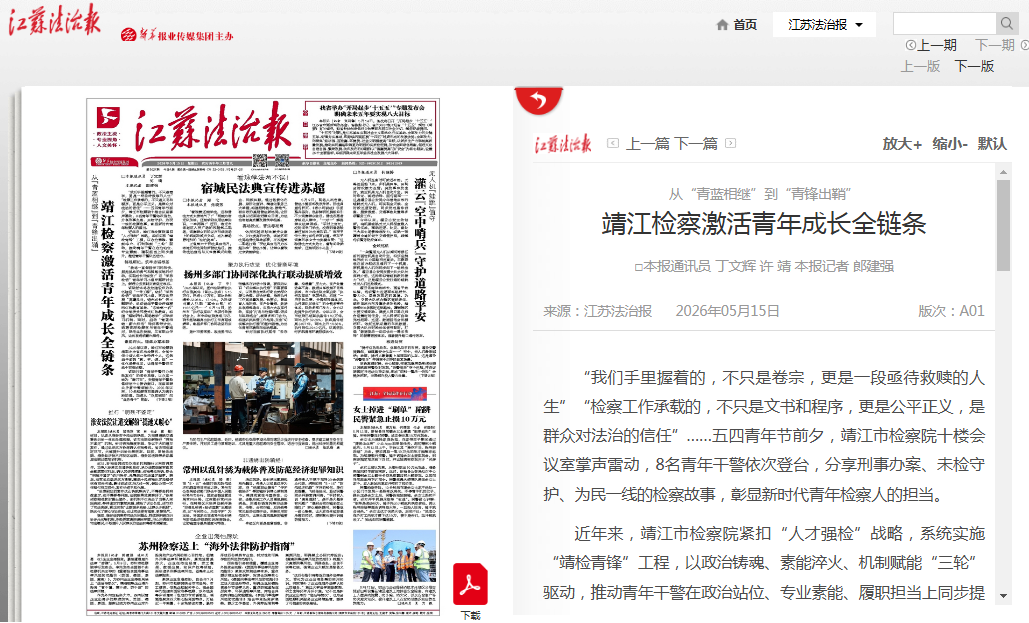
Task: Click the QR codes under masthead
Action: click(271, 160)
